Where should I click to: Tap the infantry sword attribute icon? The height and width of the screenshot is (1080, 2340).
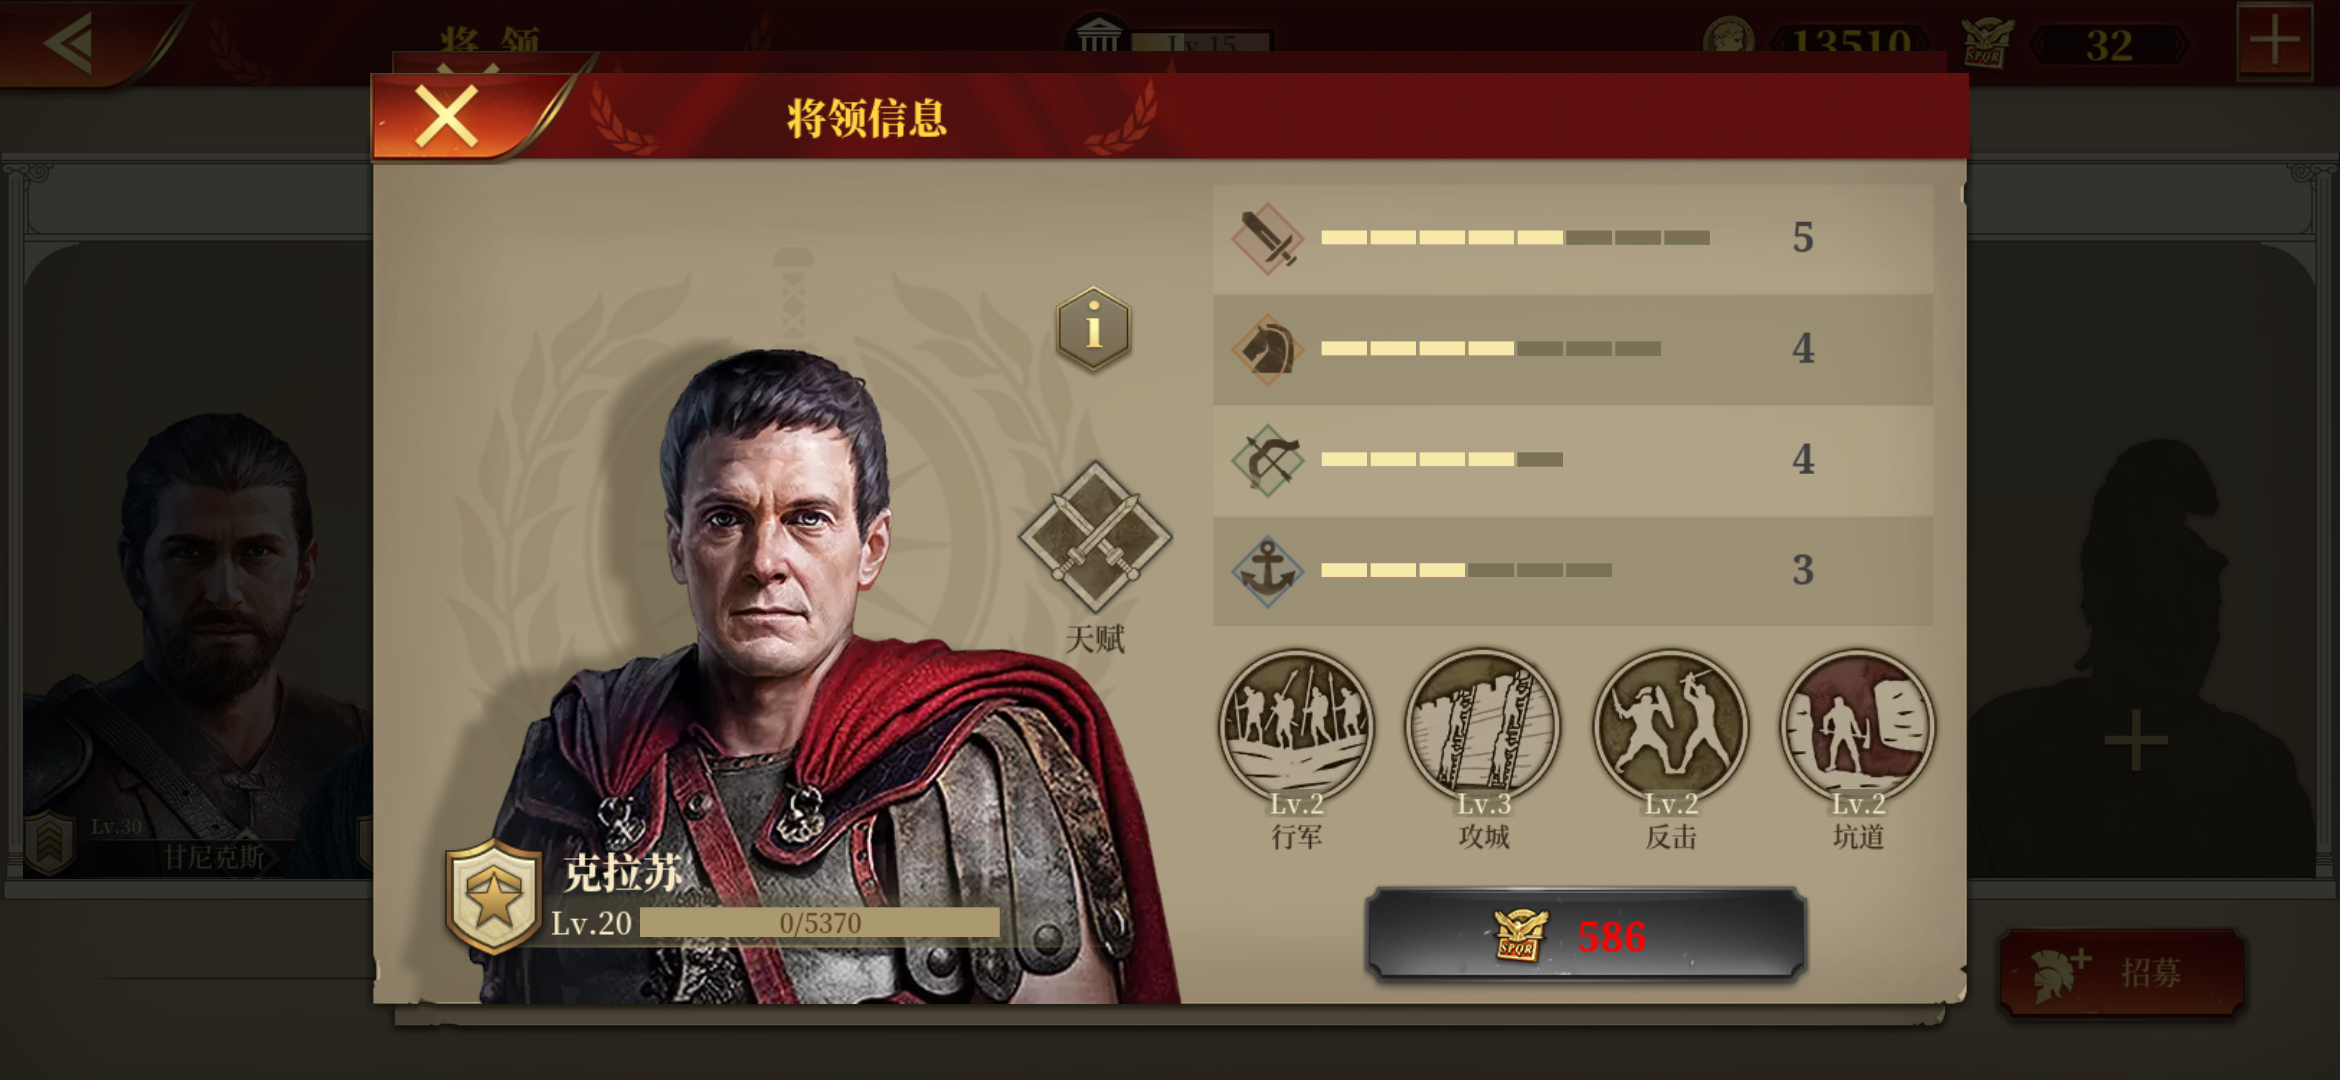pos(1267,238)
